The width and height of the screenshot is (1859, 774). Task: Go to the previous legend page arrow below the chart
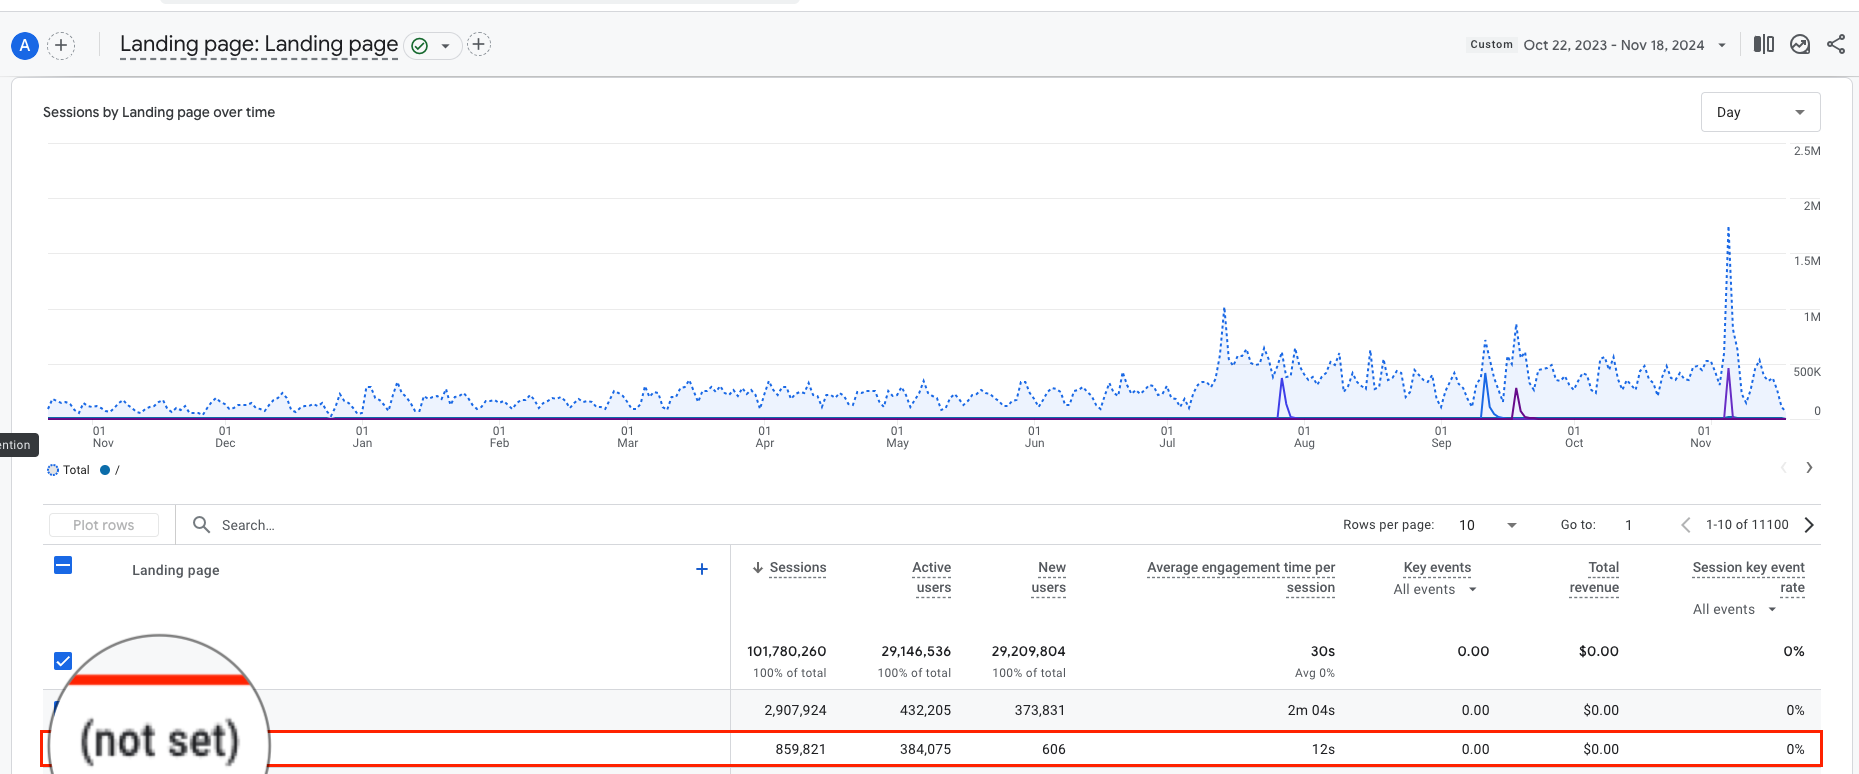(x=1783, y=468)
